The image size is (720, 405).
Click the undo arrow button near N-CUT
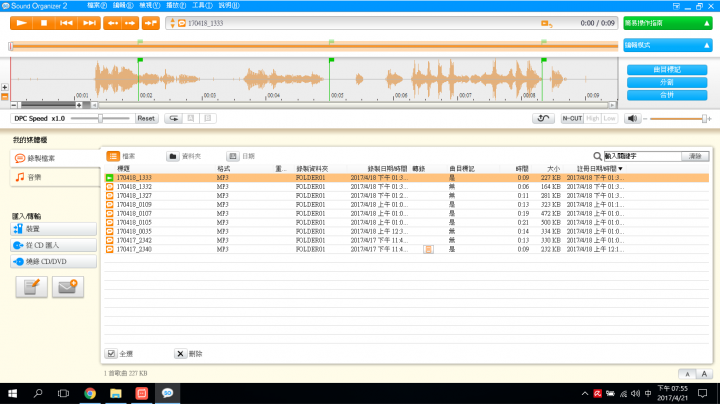pos(543,118)
